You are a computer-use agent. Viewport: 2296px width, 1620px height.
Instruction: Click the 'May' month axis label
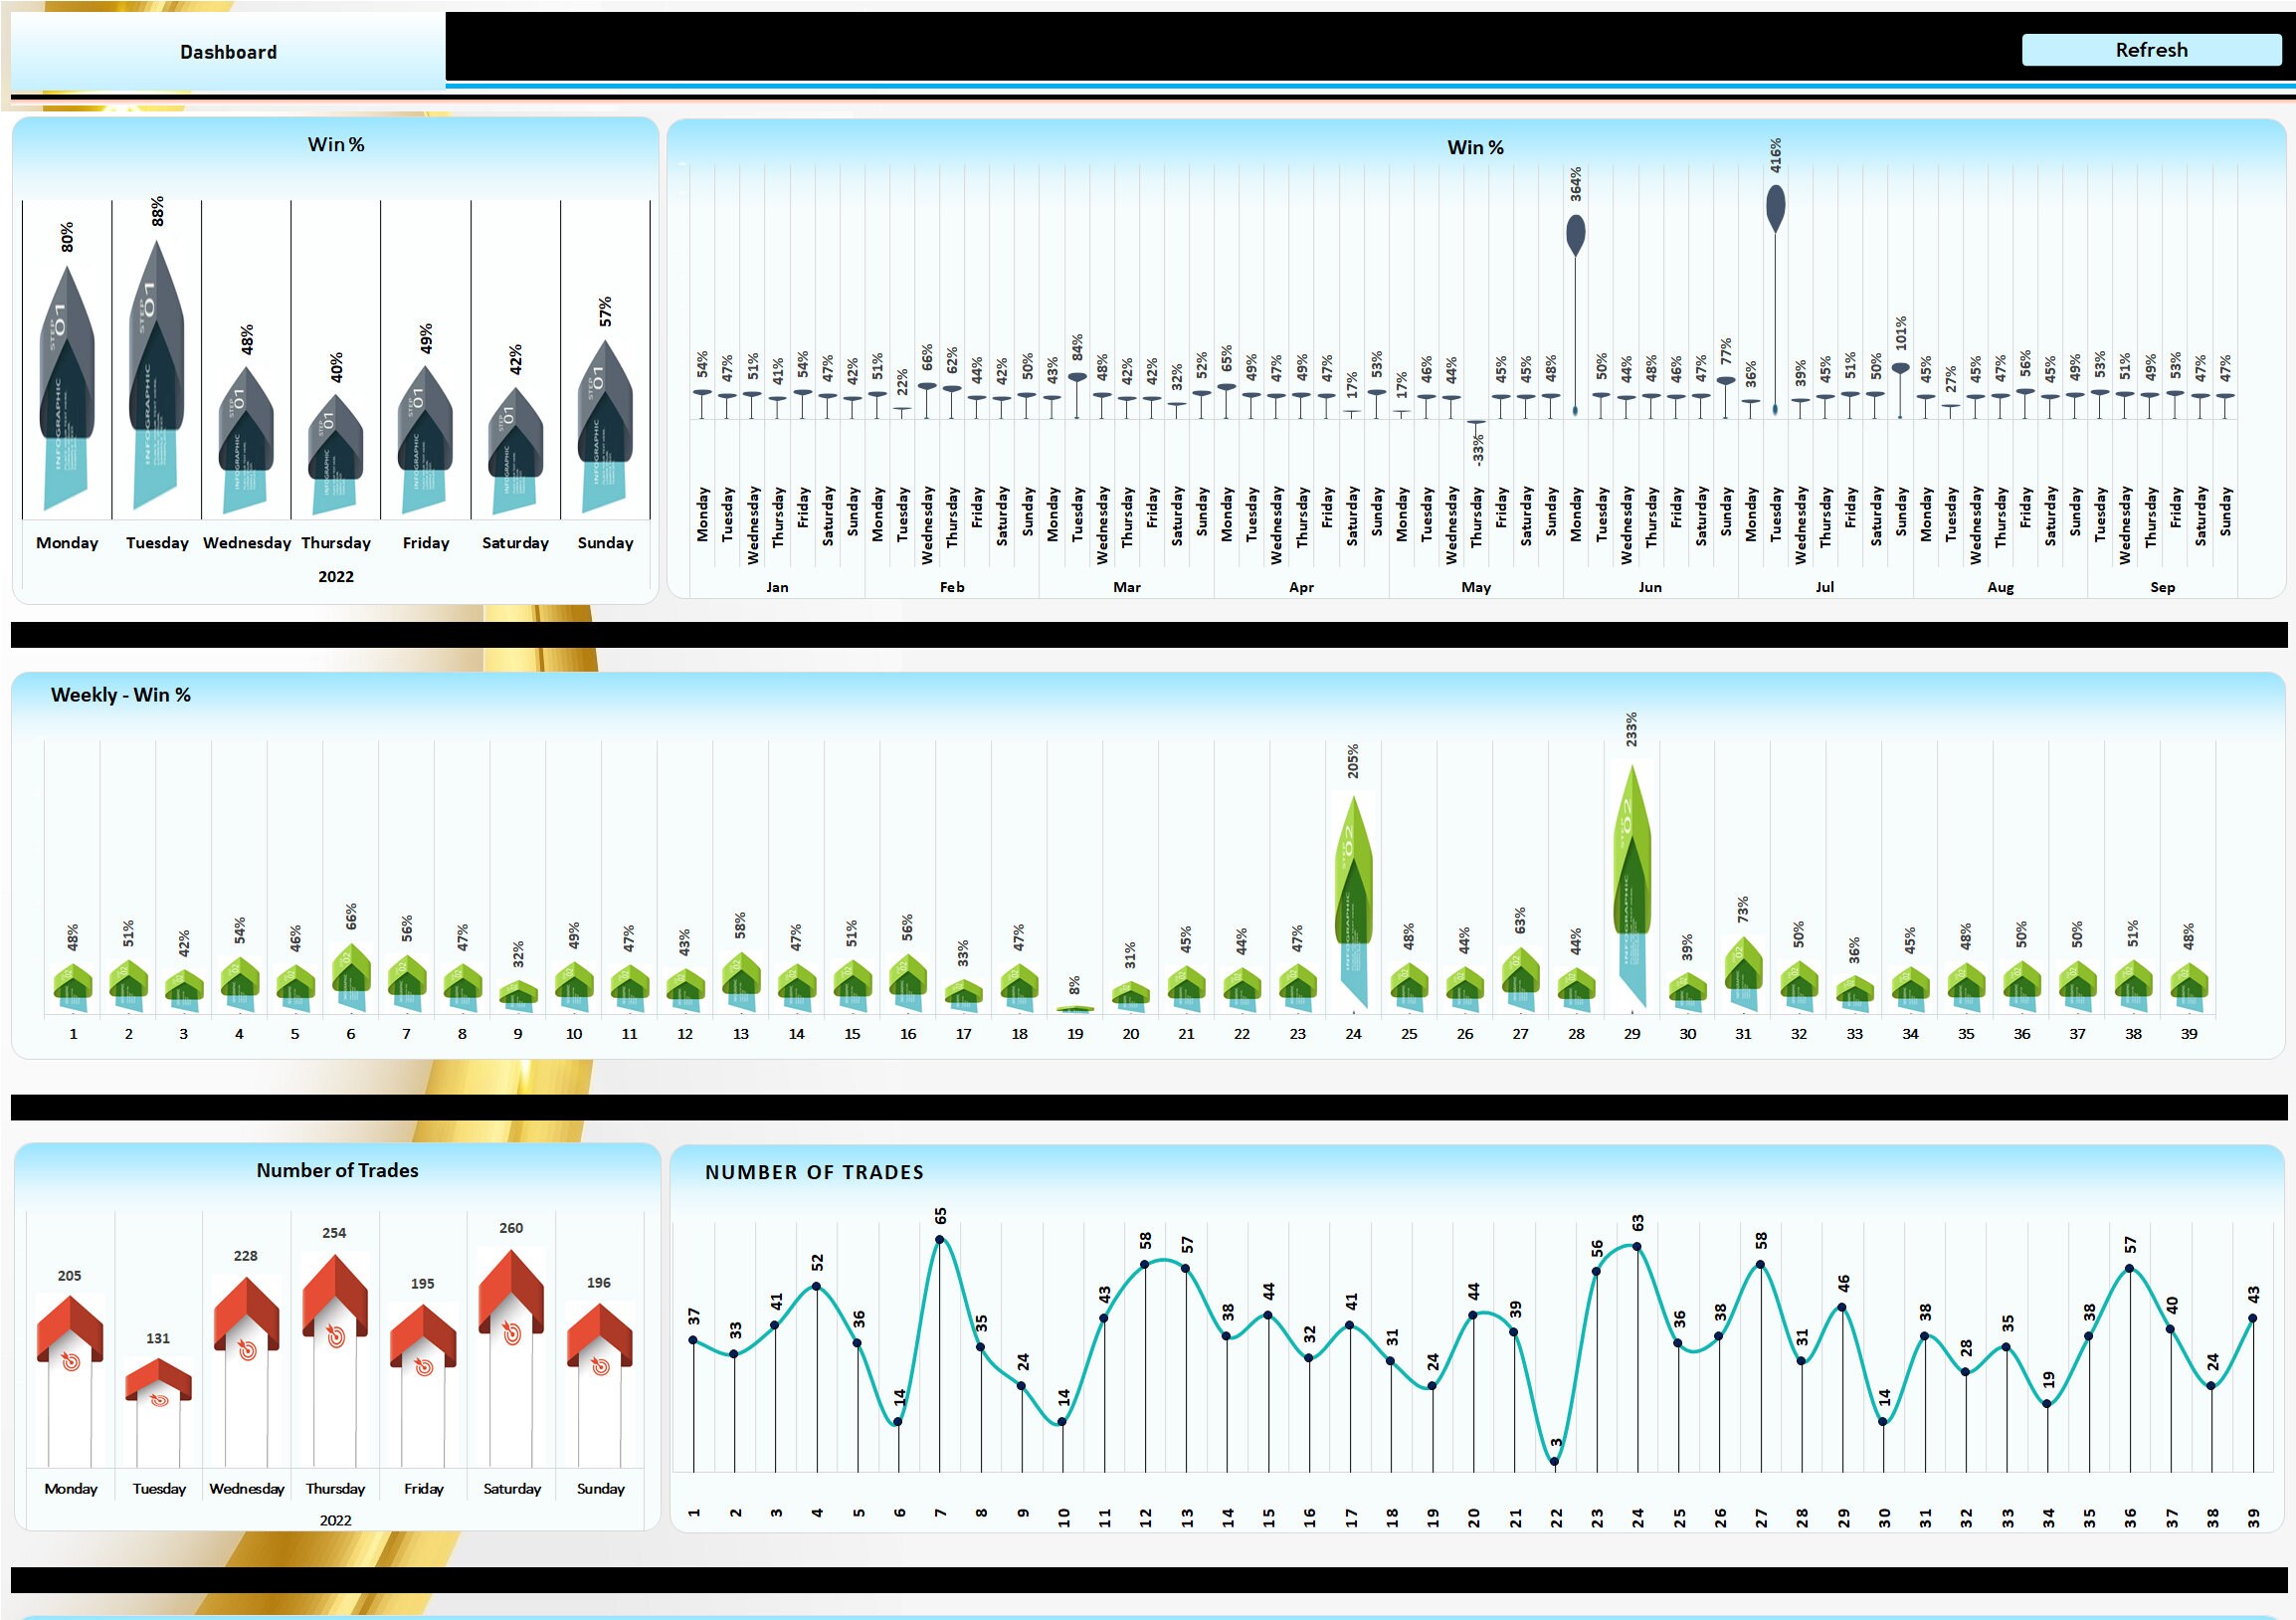[1476, 587]
